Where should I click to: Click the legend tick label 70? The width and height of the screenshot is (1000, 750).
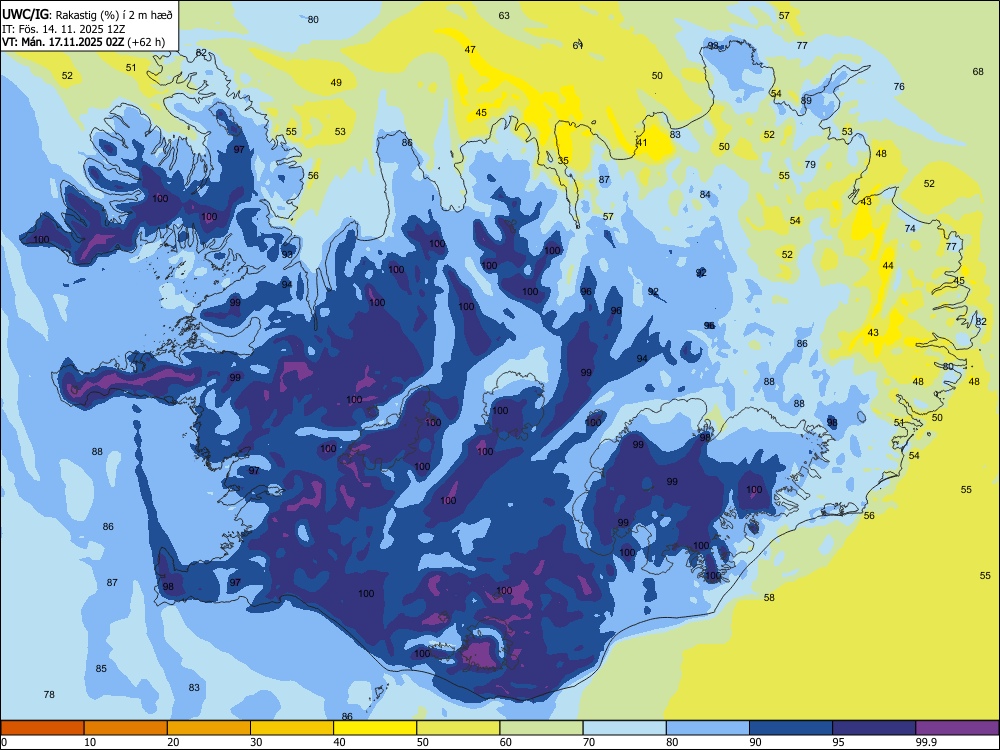(589, 742)
